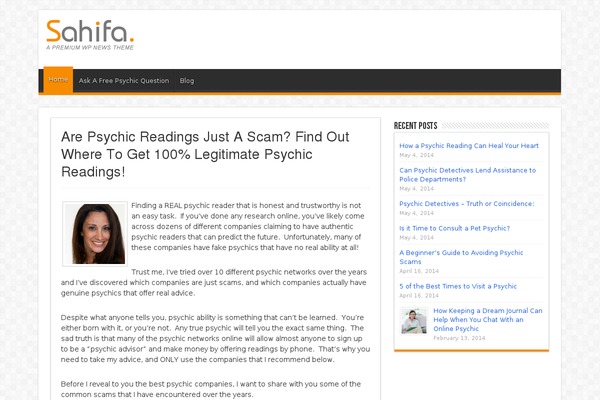Open the Home menu item
The height and width of the screenshot is (400, 600).
pos(58,80)
